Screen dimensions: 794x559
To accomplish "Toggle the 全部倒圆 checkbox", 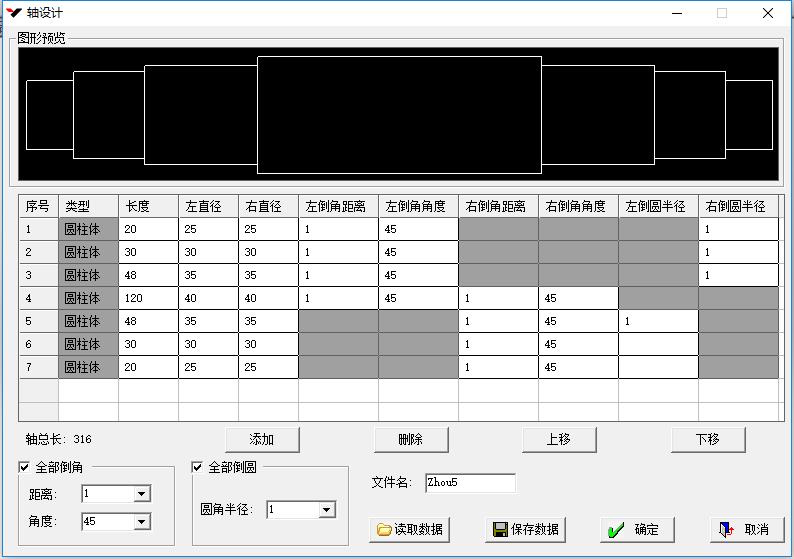I will tap(198, 467).
